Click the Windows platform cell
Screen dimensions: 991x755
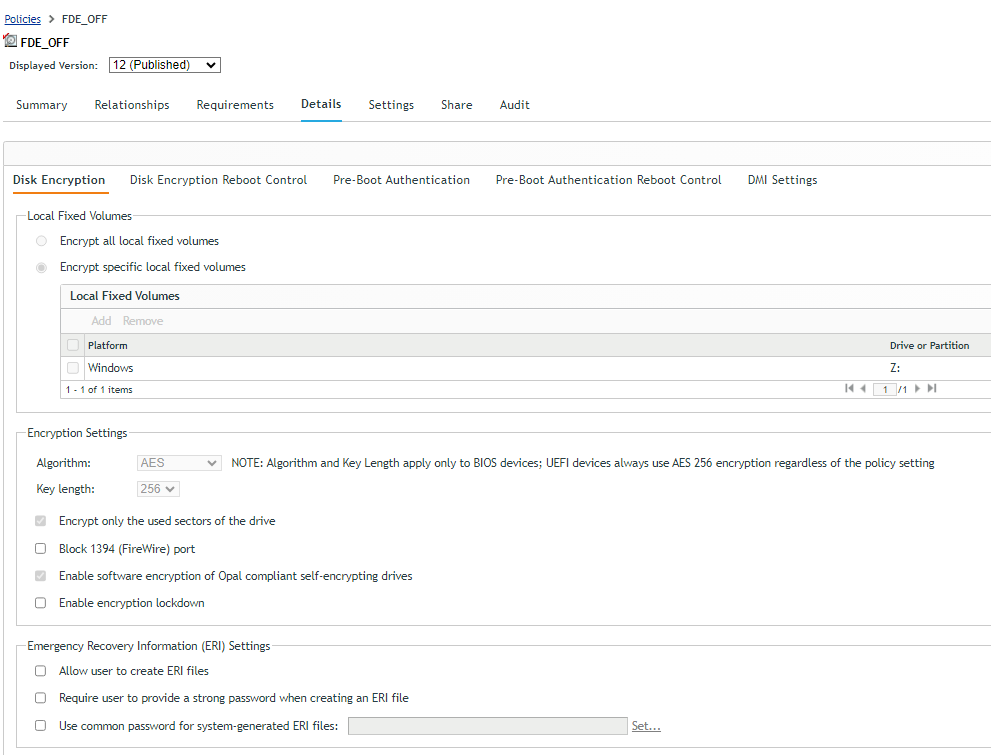(111, 368)
